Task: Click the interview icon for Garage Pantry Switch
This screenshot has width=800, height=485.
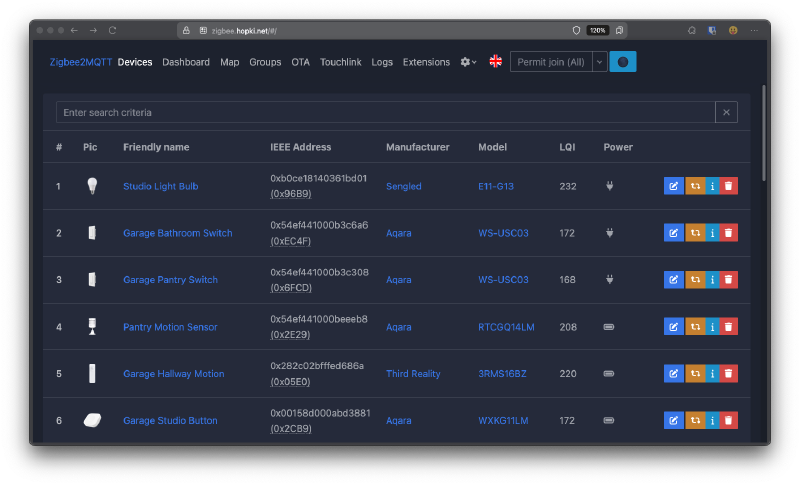Action: (x=711, y=280)
